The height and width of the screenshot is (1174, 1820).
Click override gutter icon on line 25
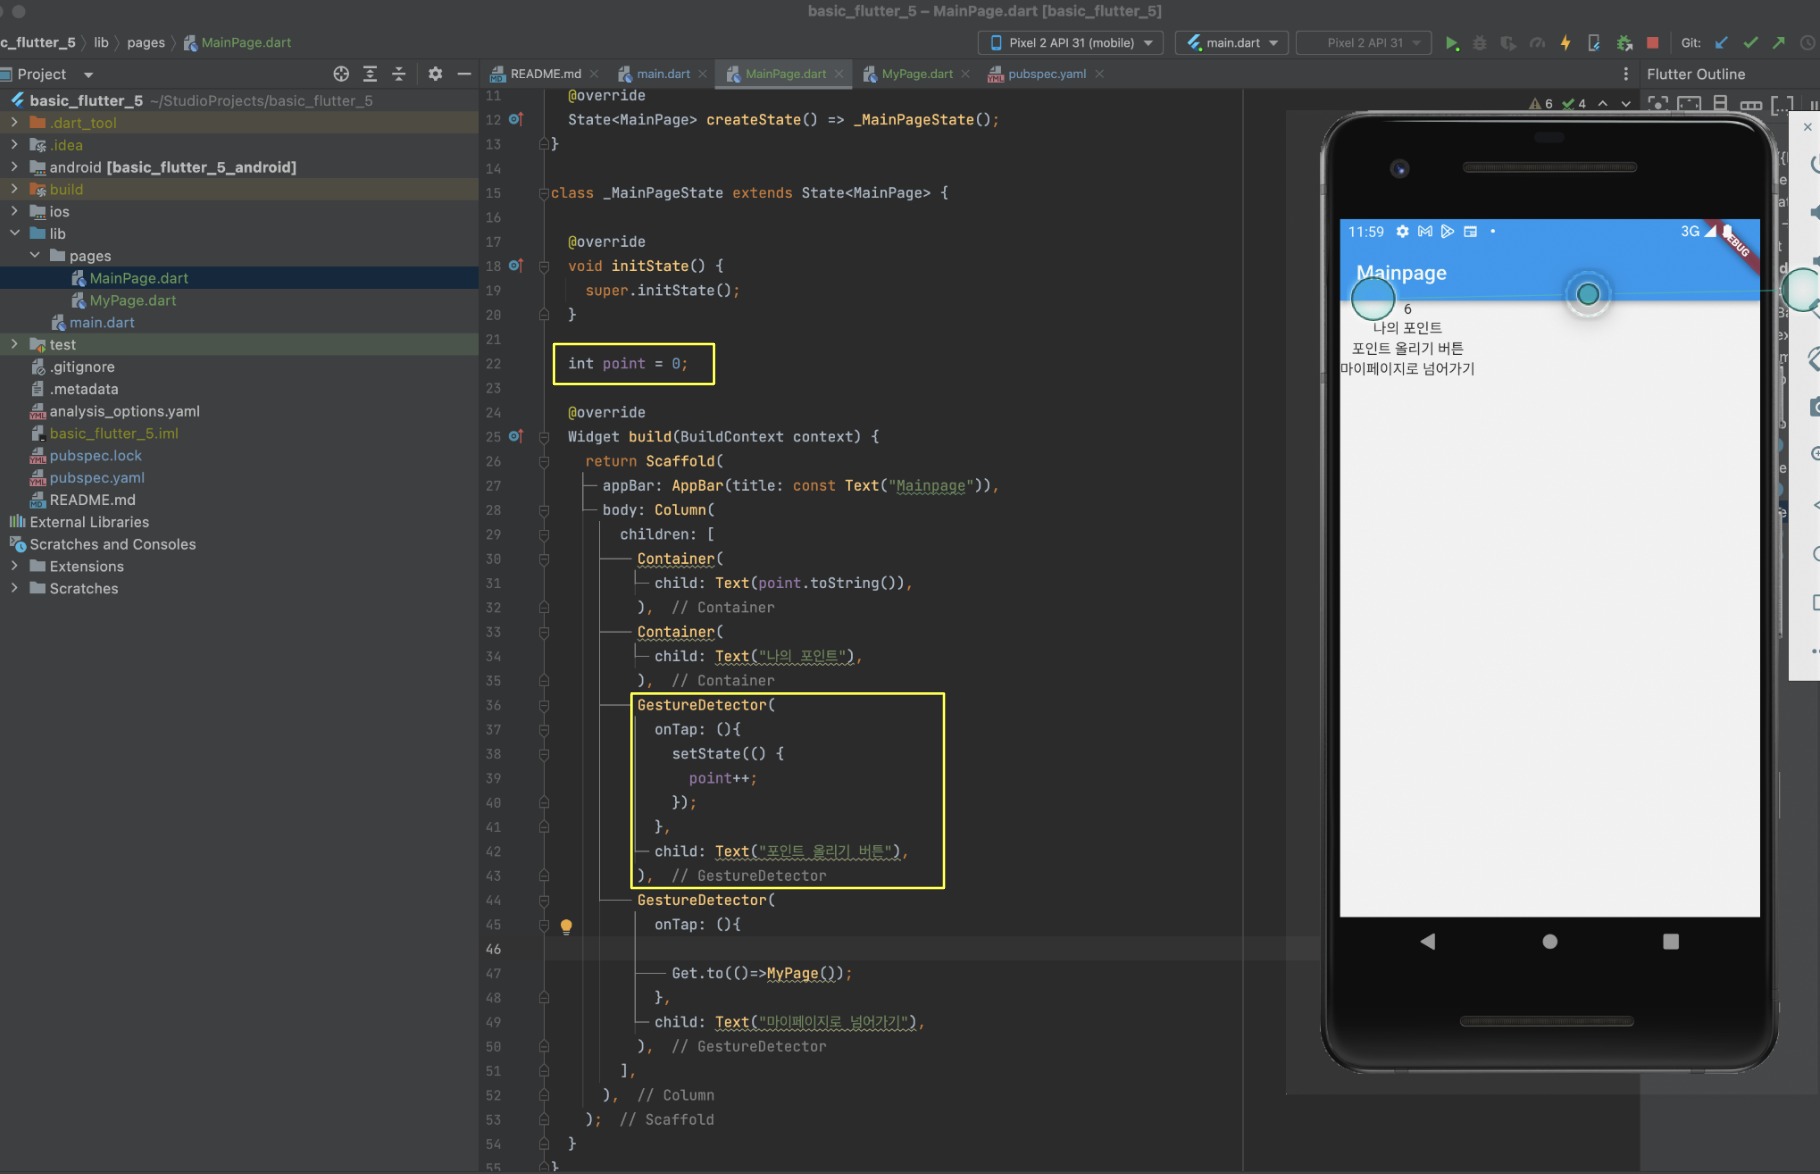point(515,437)
